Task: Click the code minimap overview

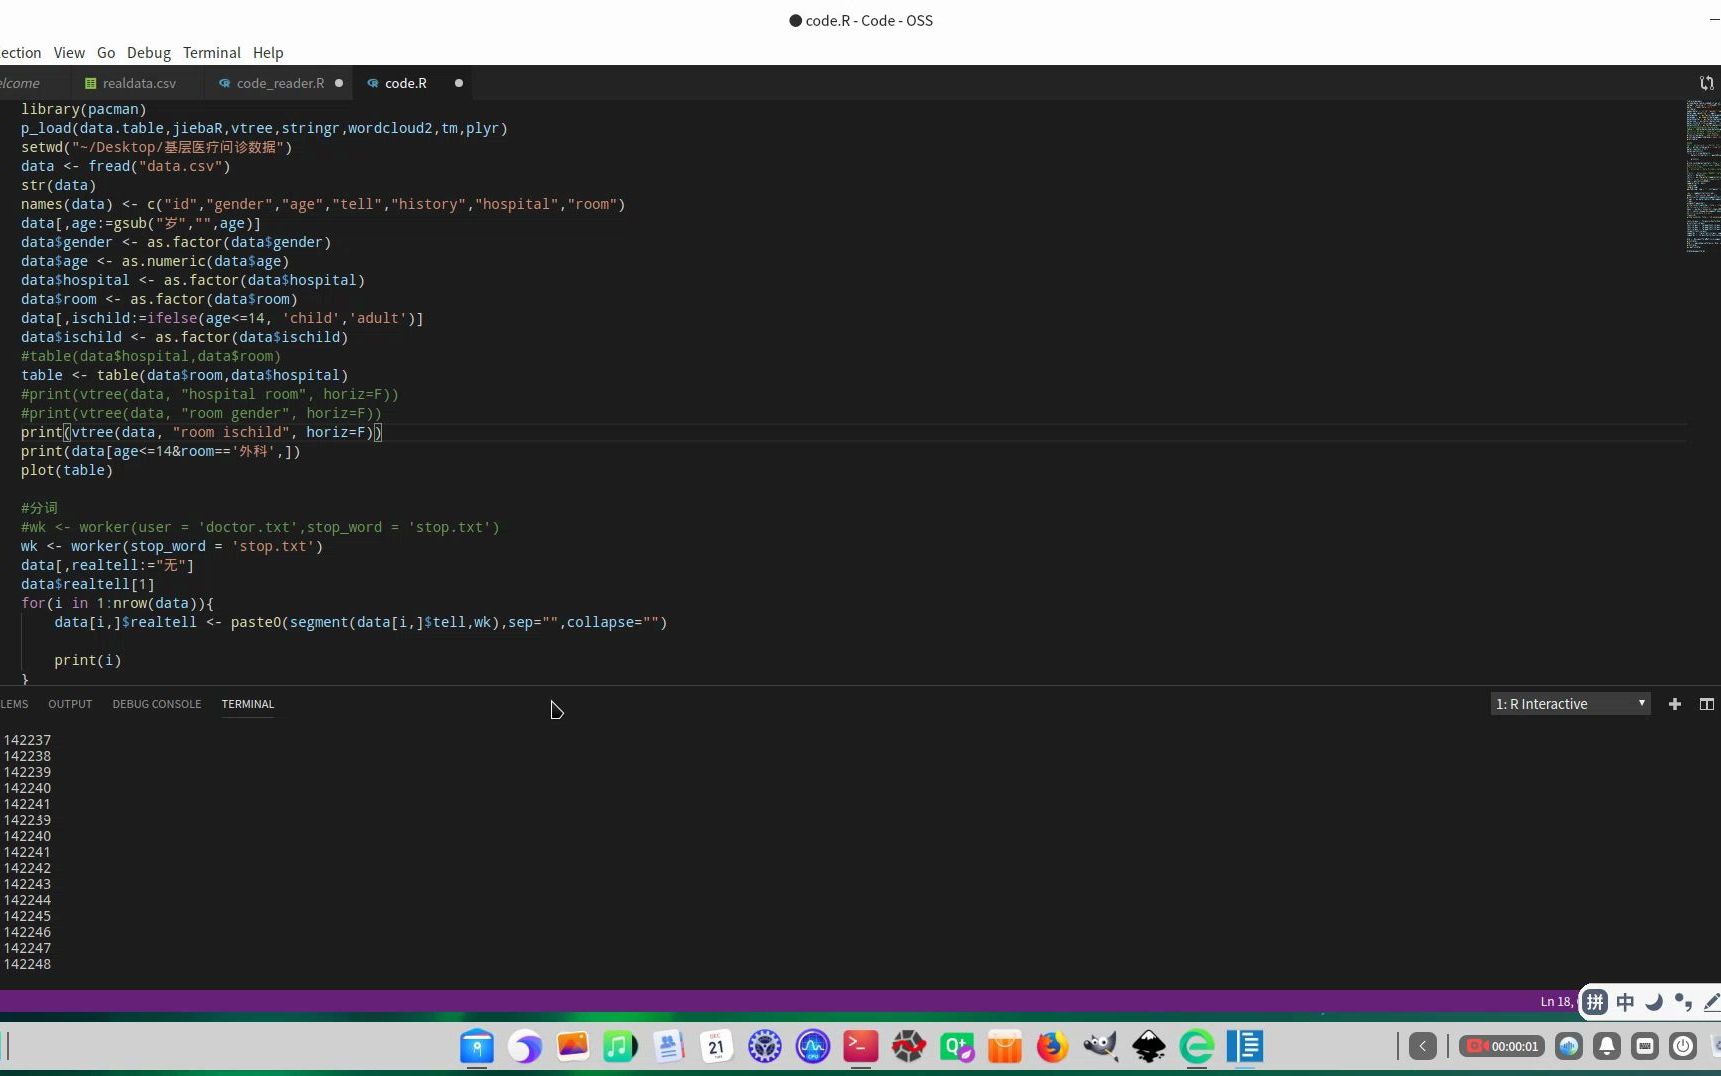Action: click(1703, 175)
